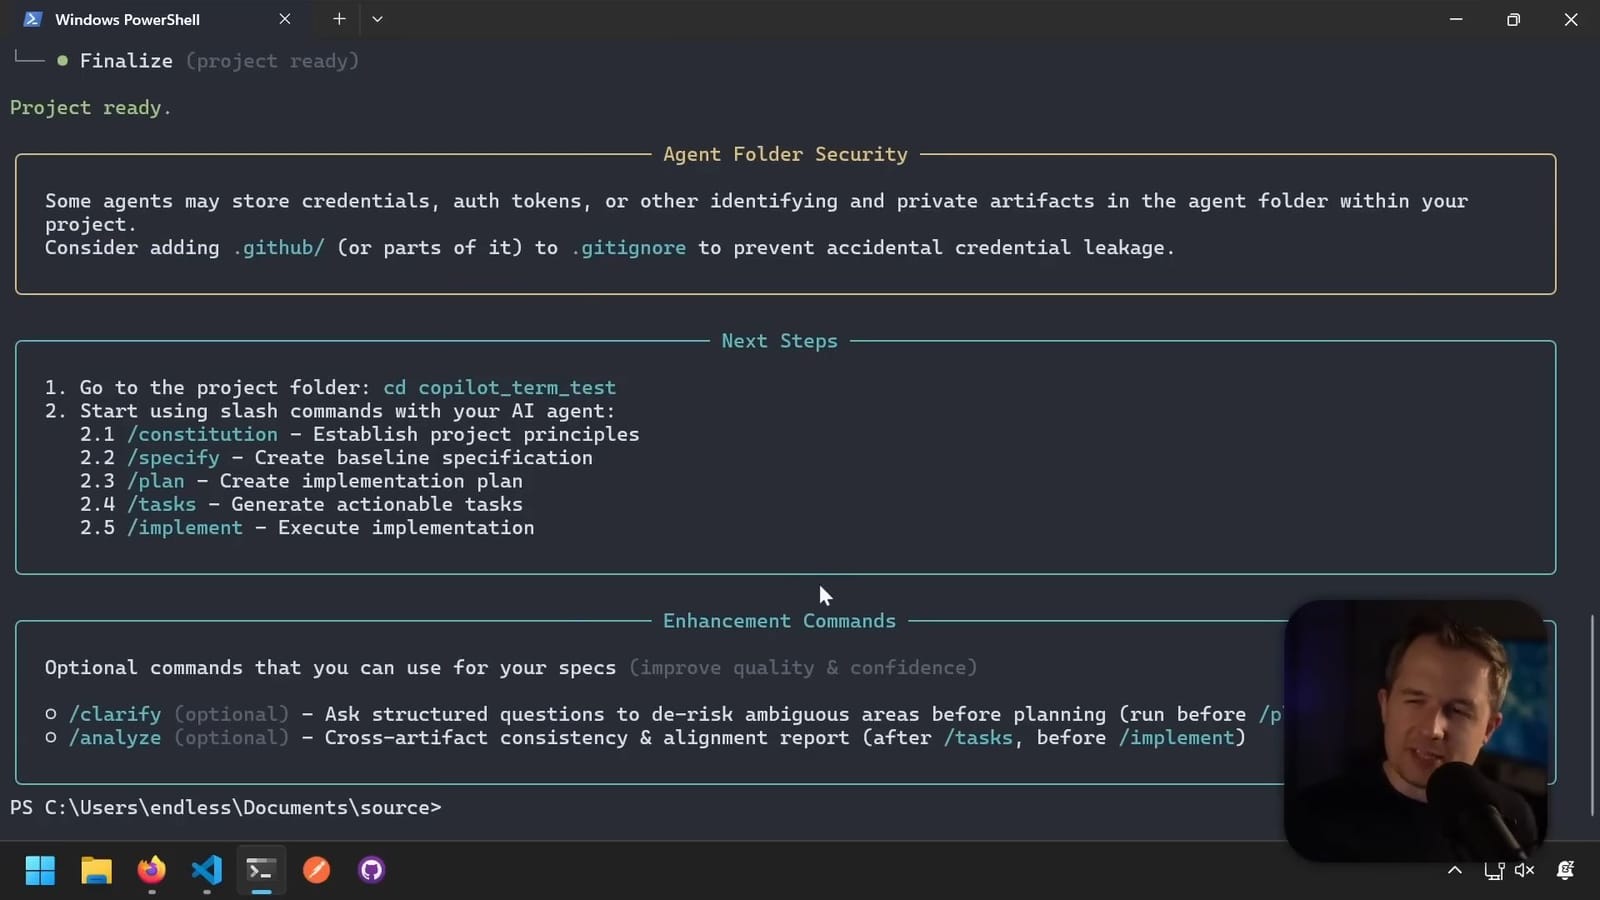Open Visual Studio Code from the taskbar
Image resolution: width=1600 pixels, height=900 pixels.
click(206, 870)
